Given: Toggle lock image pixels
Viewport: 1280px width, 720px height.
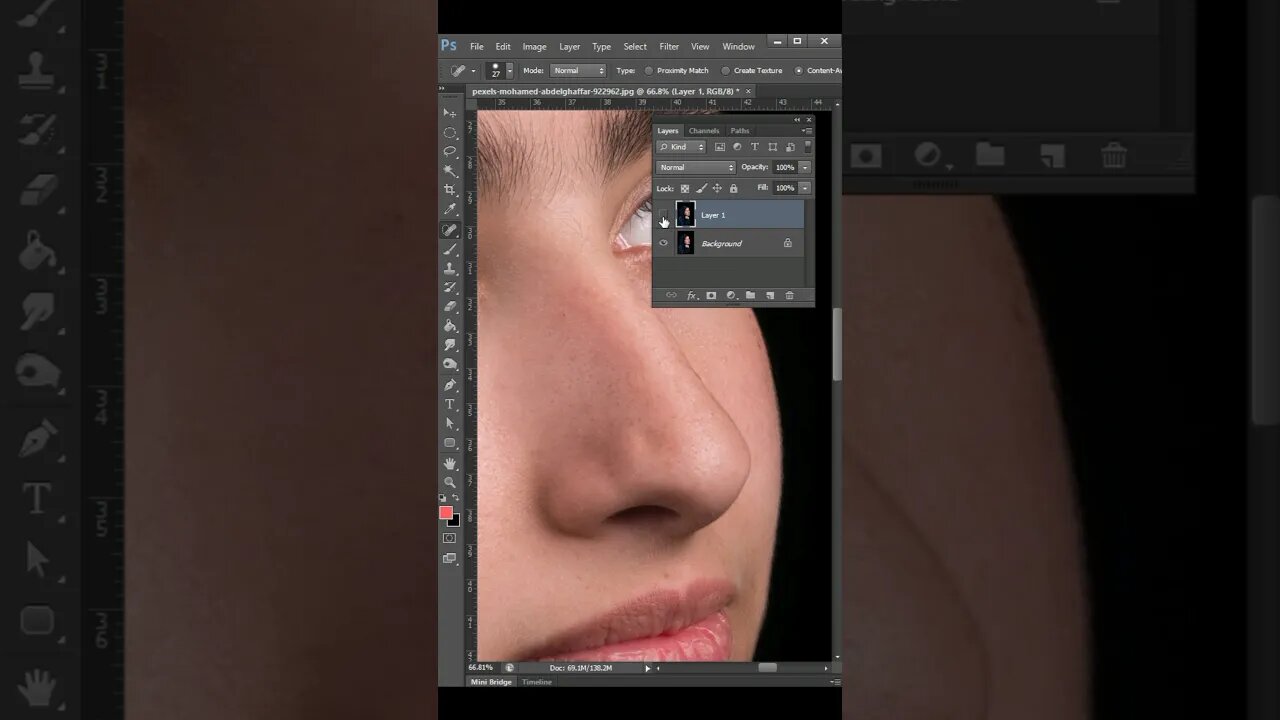Looking at the screenshot, I should (701, 188).
